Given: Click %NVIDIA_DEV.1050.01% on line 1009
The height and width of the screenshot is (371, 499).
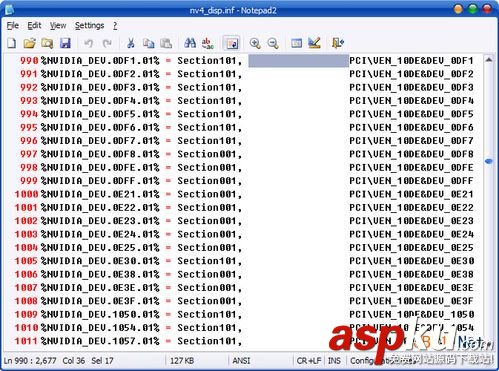Looking at the screenshot, I should click(x=100, y=314).
